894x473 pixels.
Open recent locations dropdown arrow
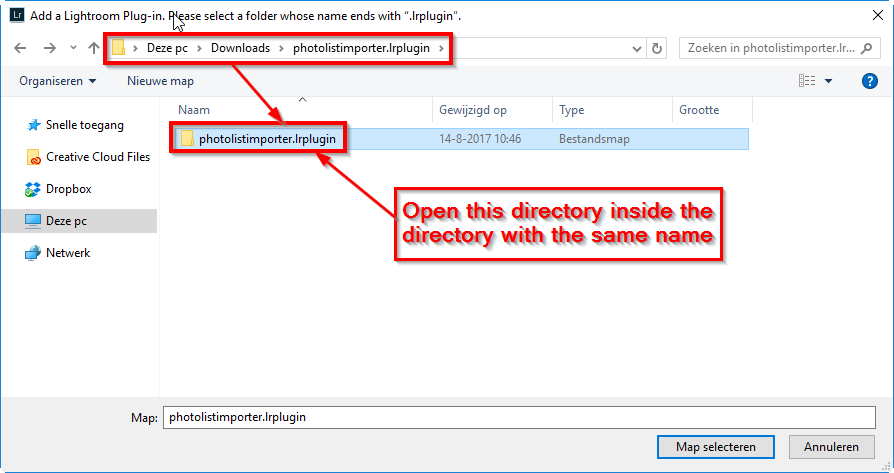[x=71, y=48]
